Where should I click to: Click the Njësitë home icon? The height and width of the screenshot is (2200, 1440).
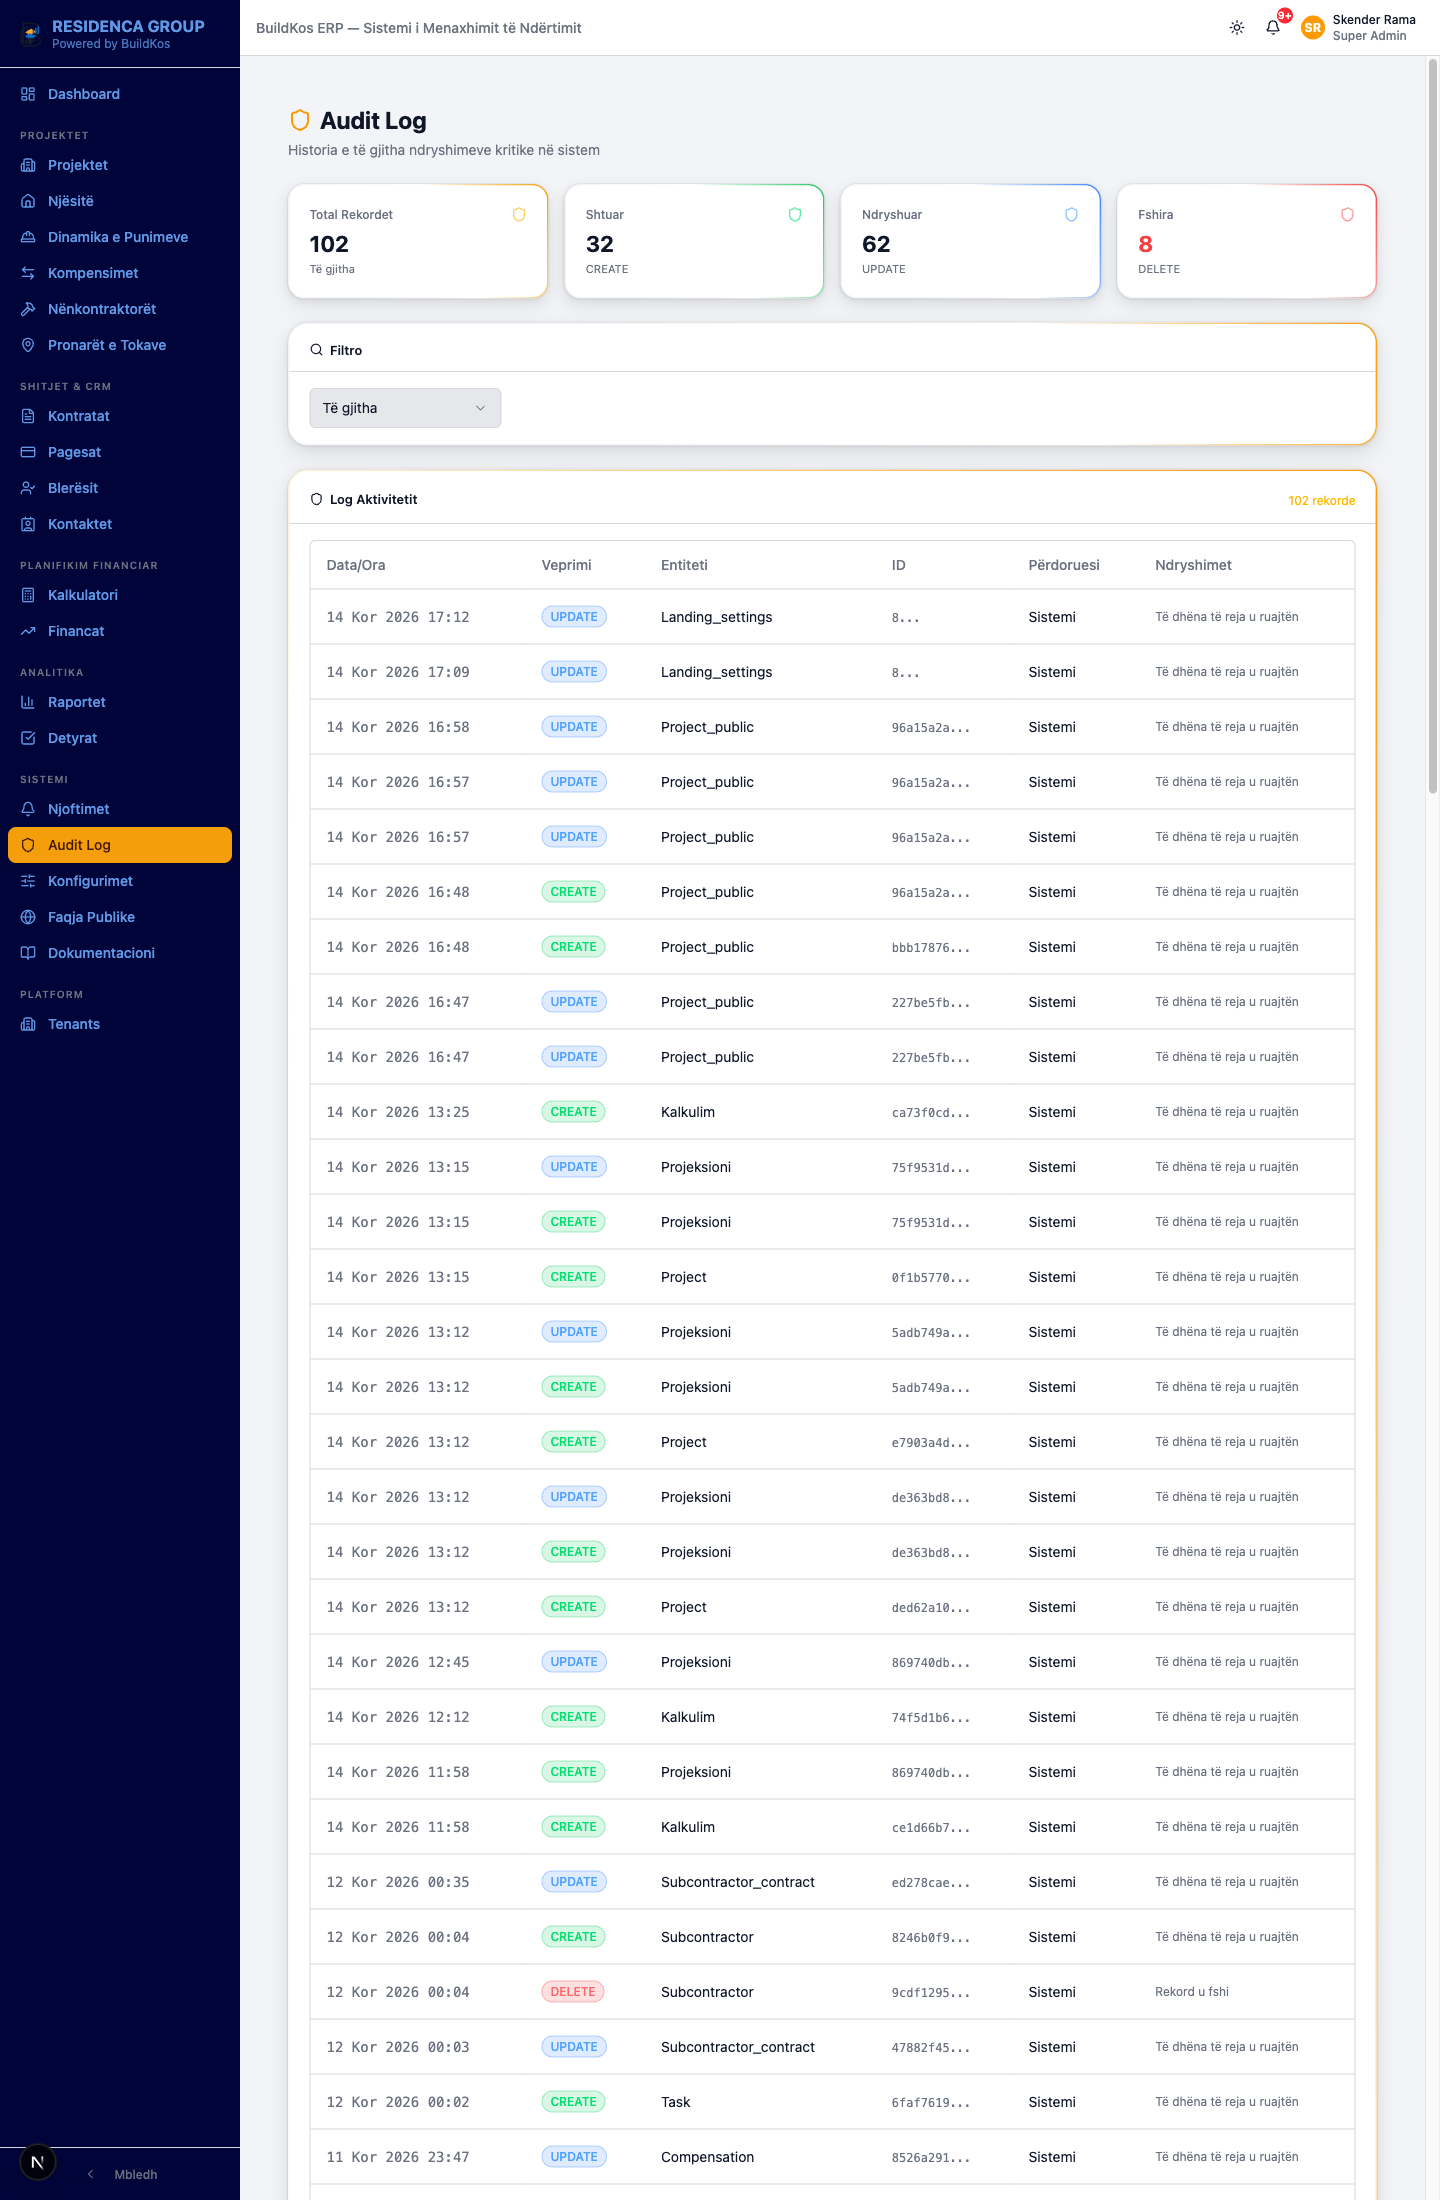point(28,201)
